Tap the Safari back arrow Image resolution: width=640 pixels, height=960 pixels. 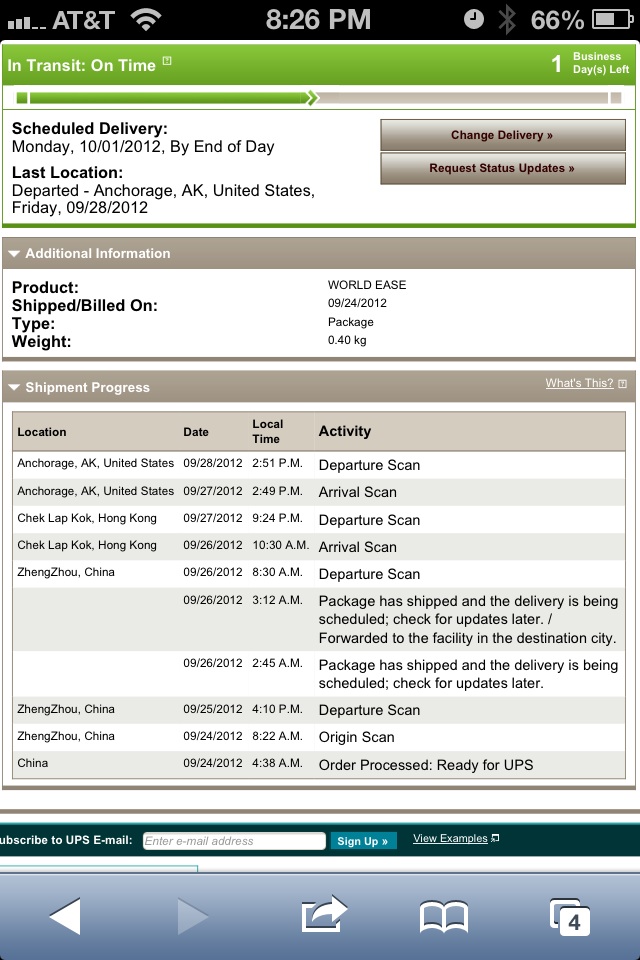(x=65, y=916)
